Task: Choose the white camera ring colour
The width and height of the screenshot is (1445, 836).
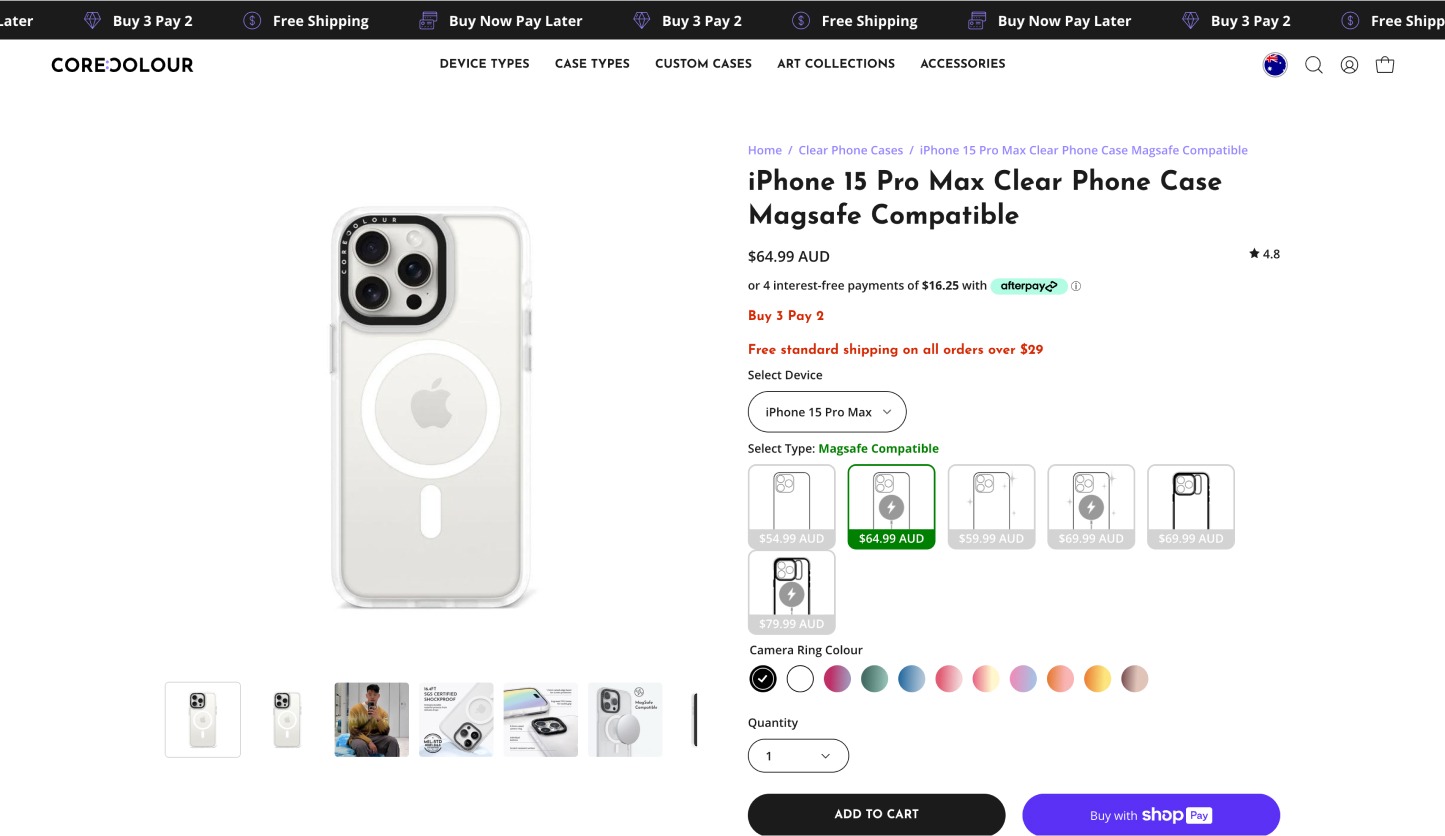Action: [x=800, y=679]
